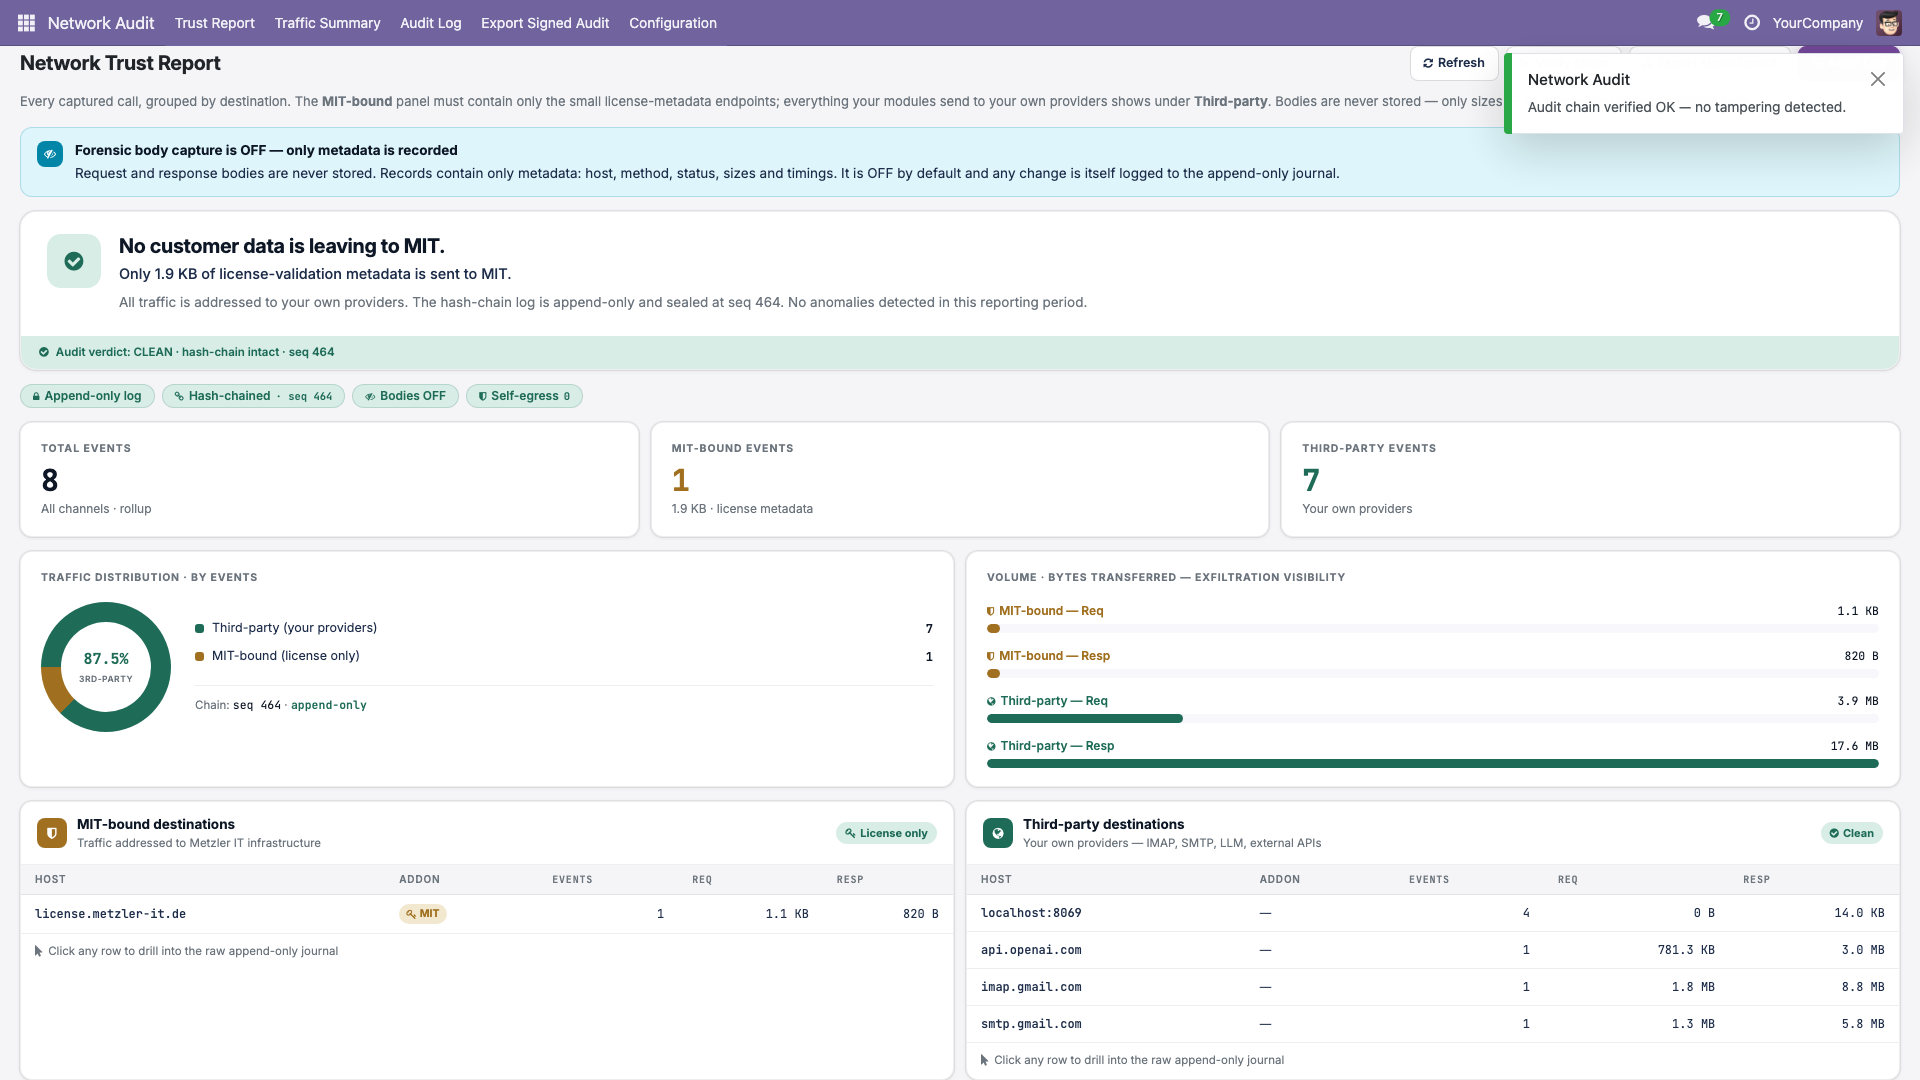1920x1080 pixels.
Task: Open the user avatar menu
Action: point(1889,22)
